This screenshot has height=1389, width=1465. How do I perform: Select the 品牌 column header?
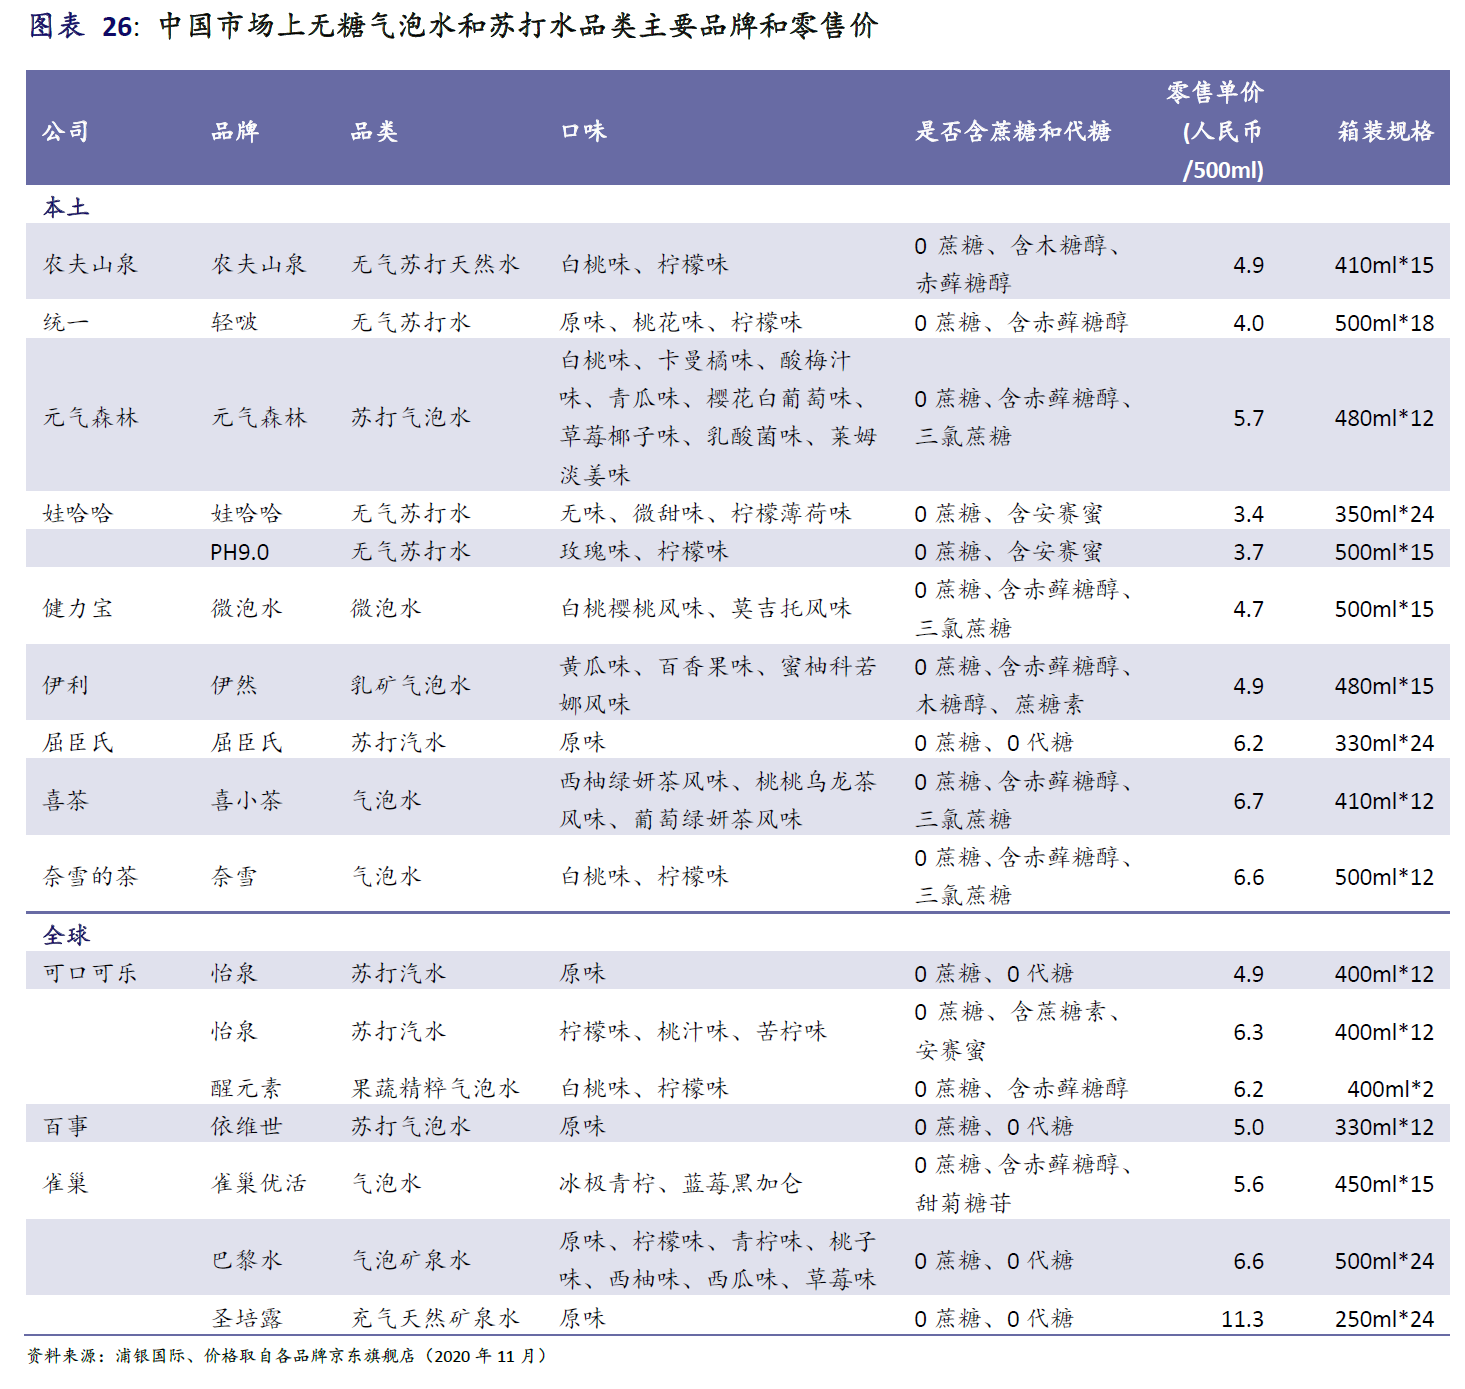pos(235,131)
